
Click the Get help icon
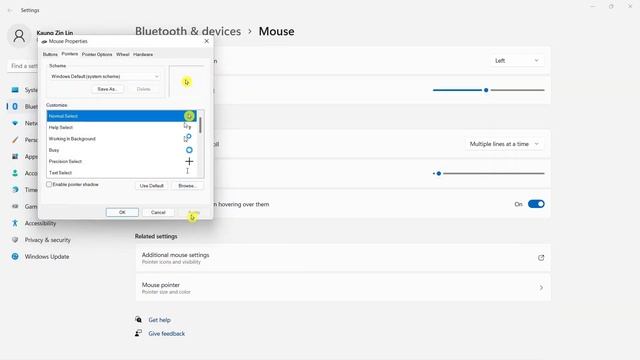coord(138,320)
